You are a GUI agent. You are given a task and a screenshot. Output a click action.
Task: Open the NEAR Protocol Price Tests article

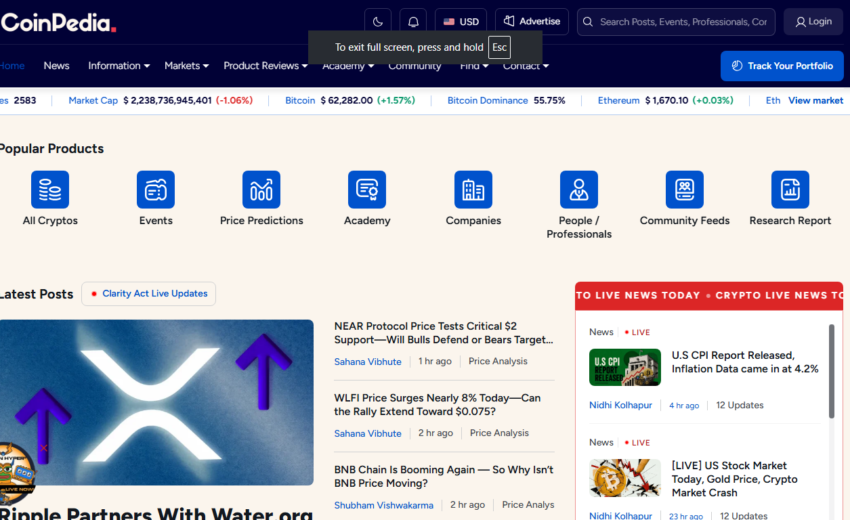pos(443,333)
